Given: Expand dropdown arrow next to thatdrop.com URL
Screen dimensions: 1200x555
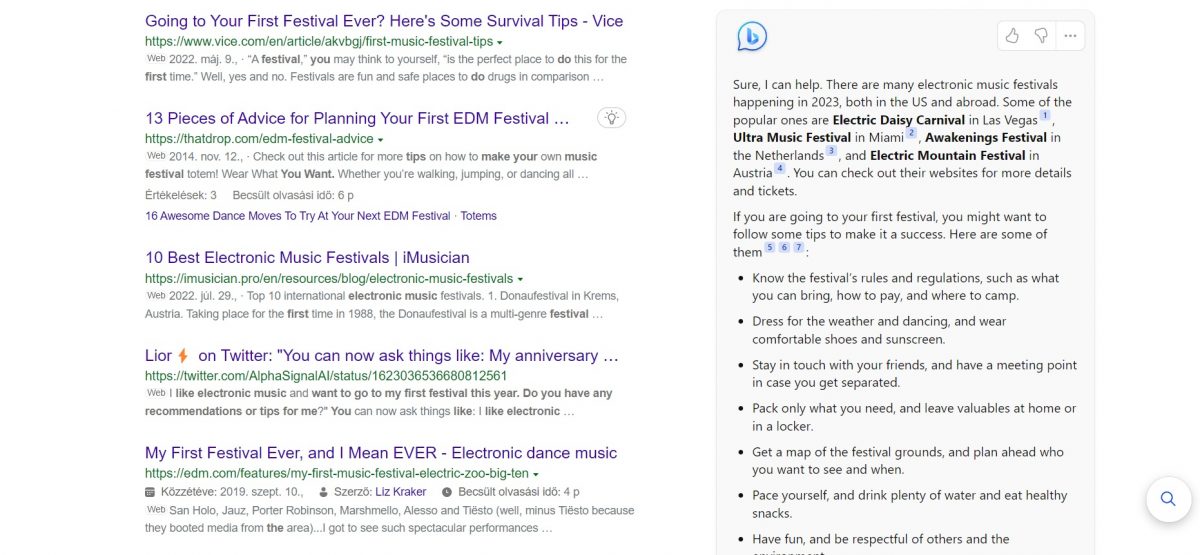Looking at the screenshot, I should pos(381,139).
